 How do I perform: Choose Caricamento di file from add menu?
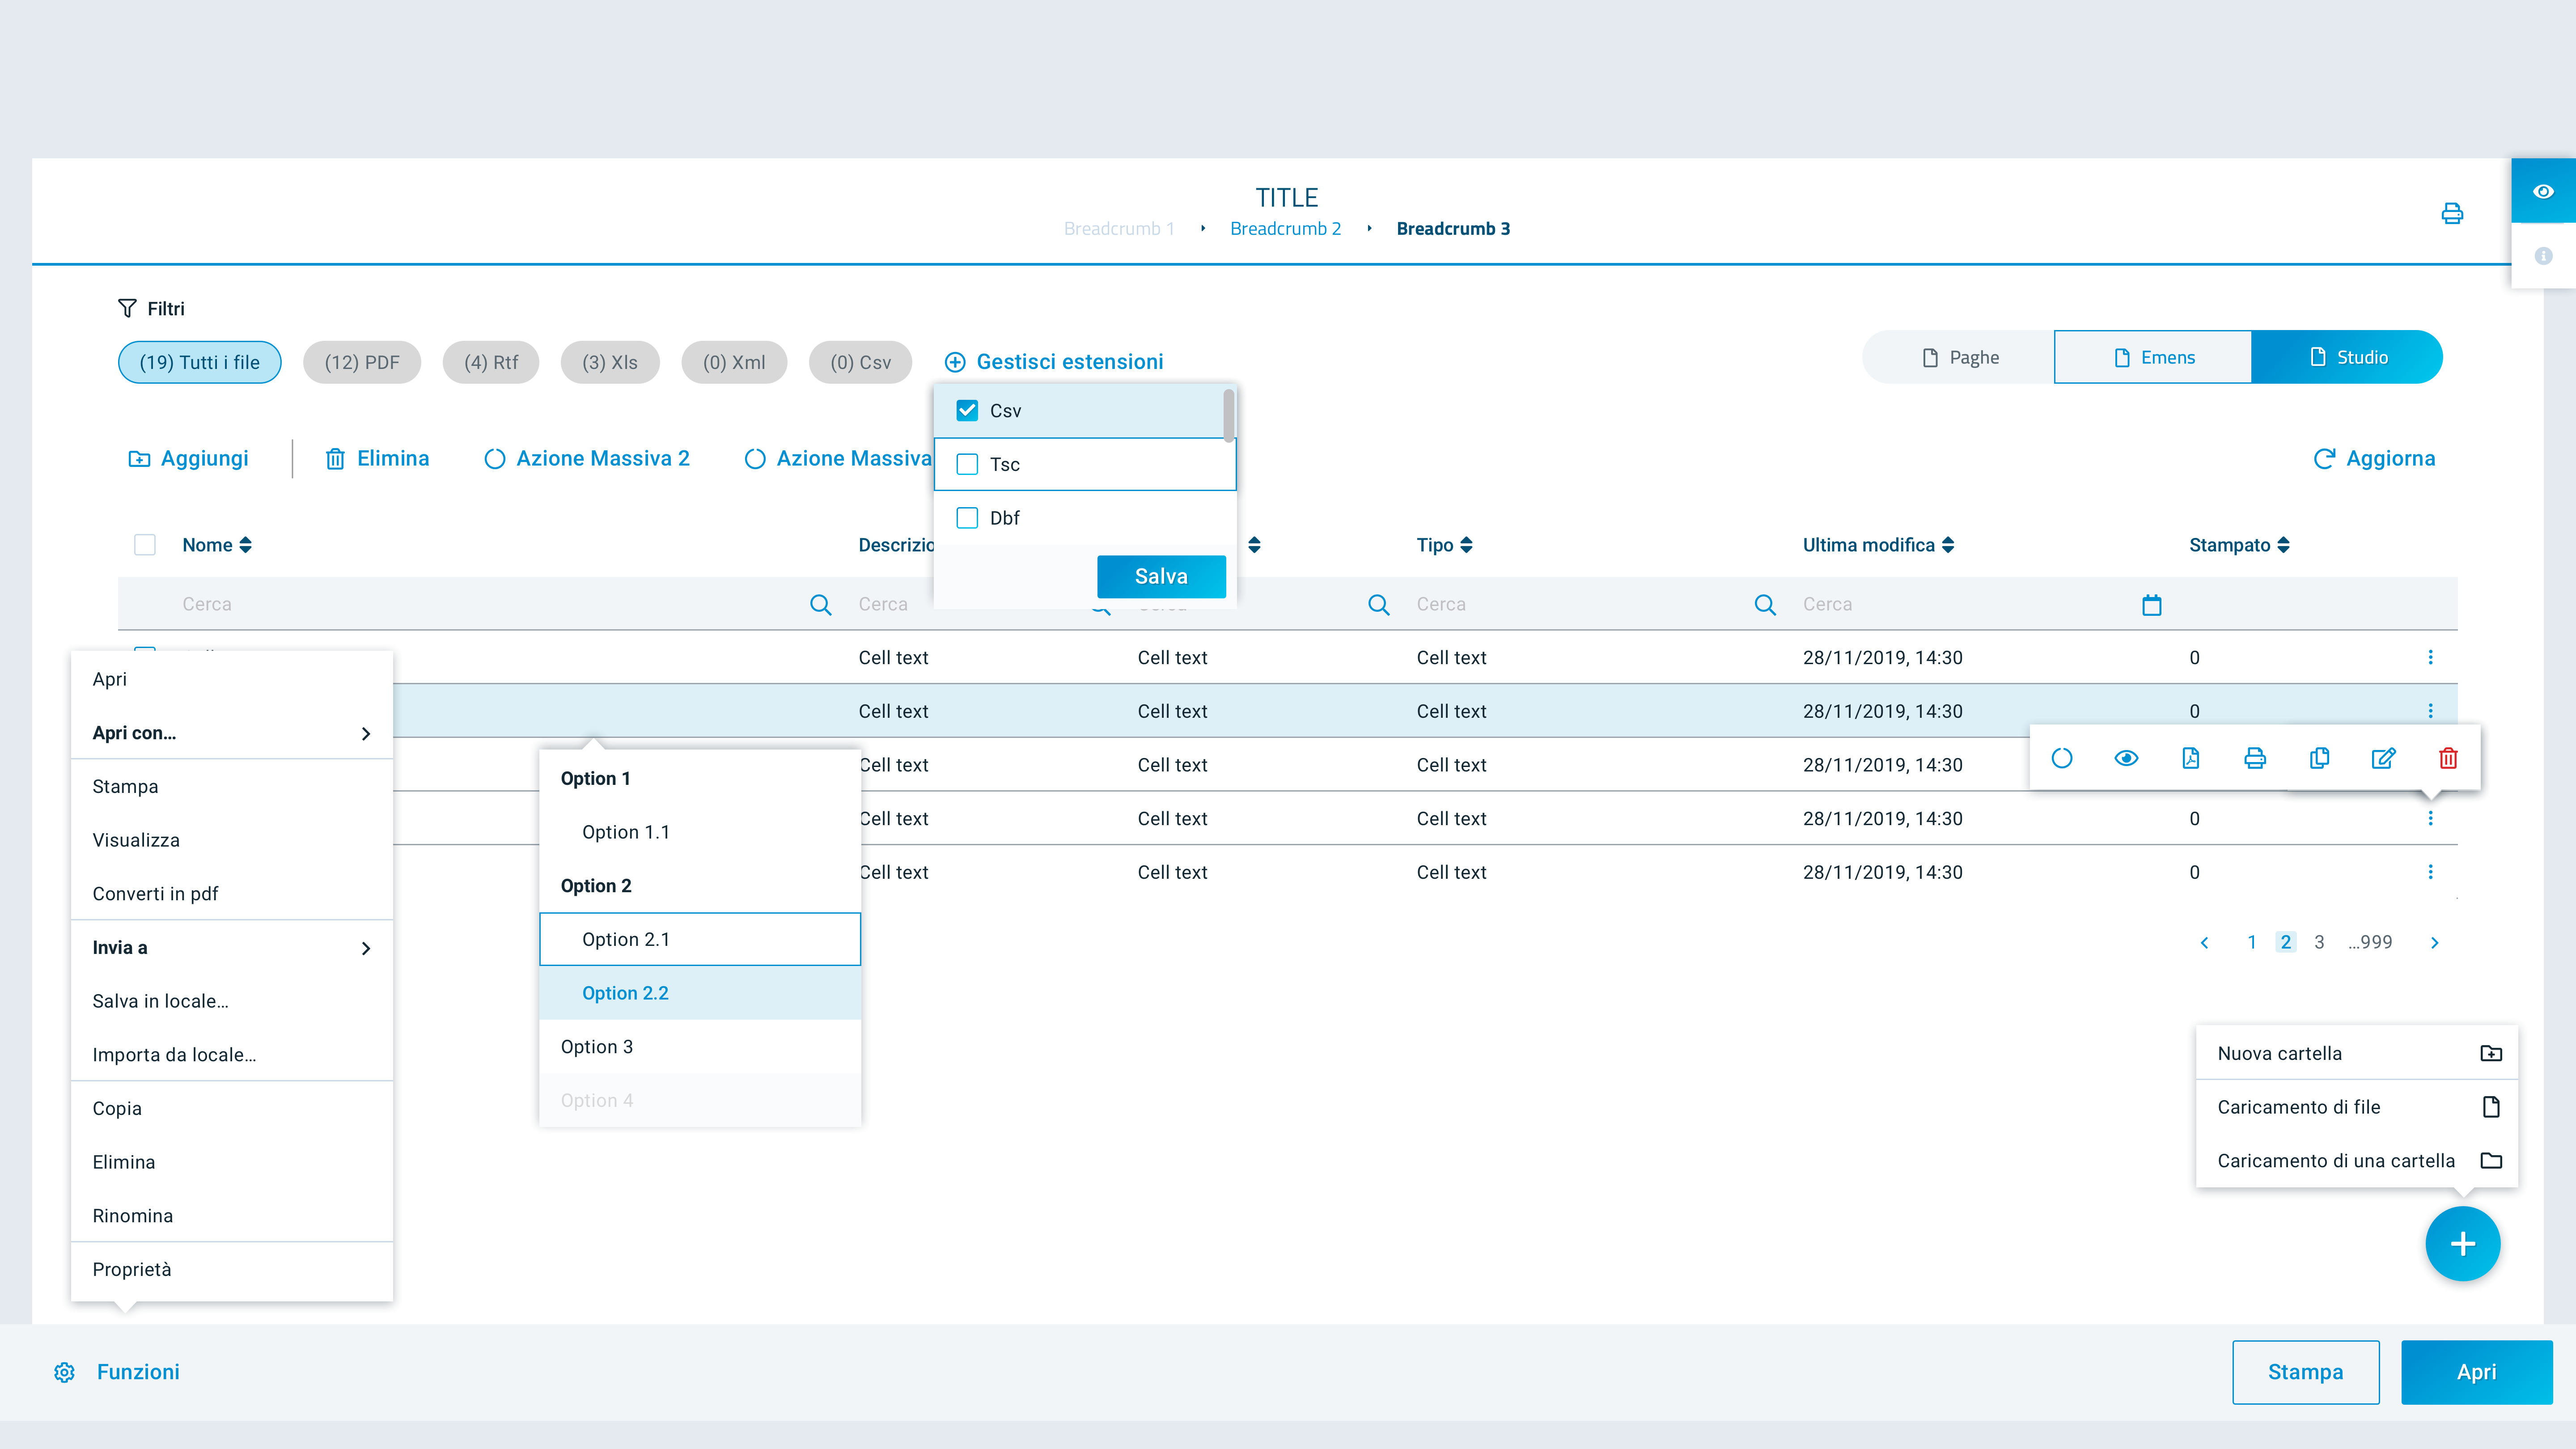[x=2357, y=1107]
